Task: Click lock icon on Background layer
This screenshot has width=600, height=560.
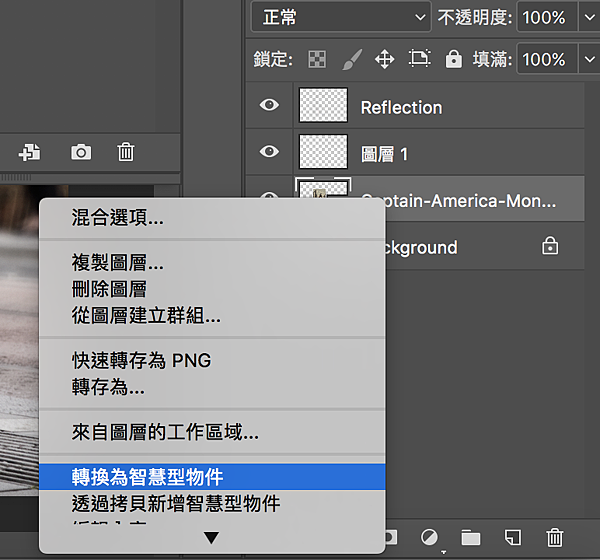Action: point(550,246)
